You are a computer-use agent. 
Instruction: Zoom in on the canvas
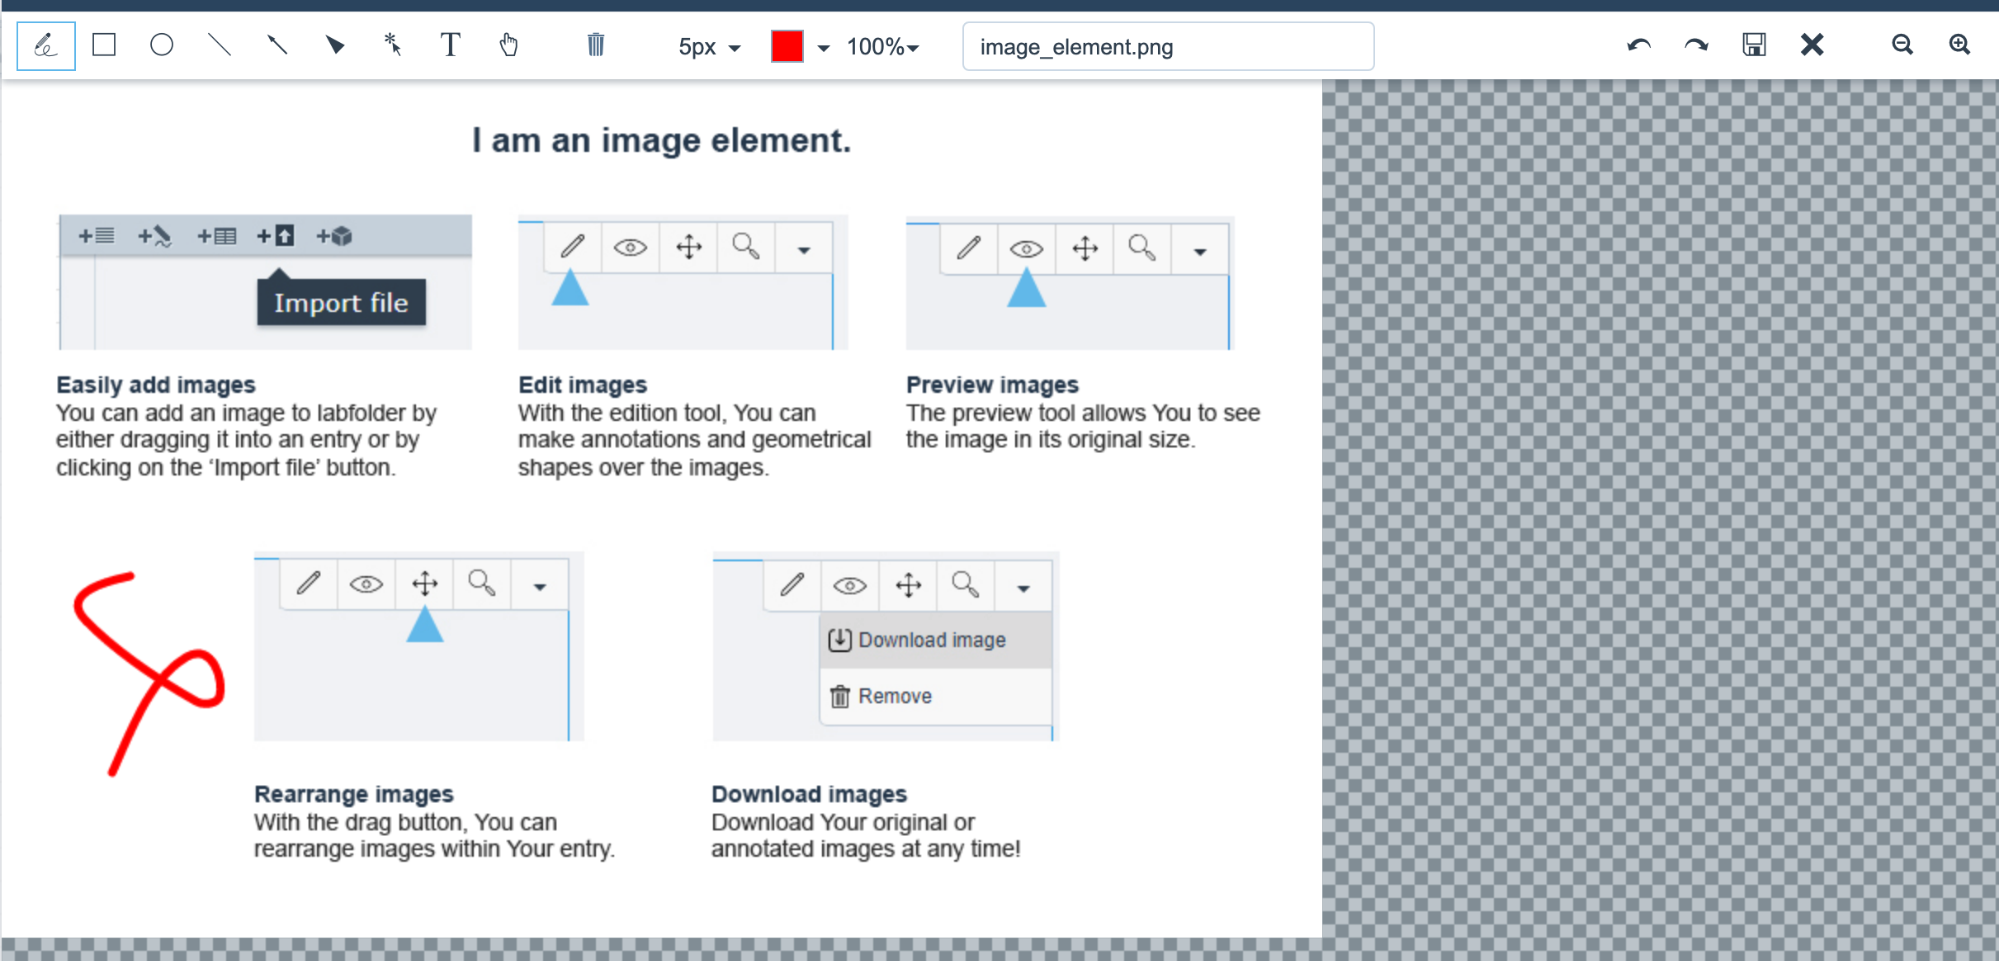[x=1959, y=45]
